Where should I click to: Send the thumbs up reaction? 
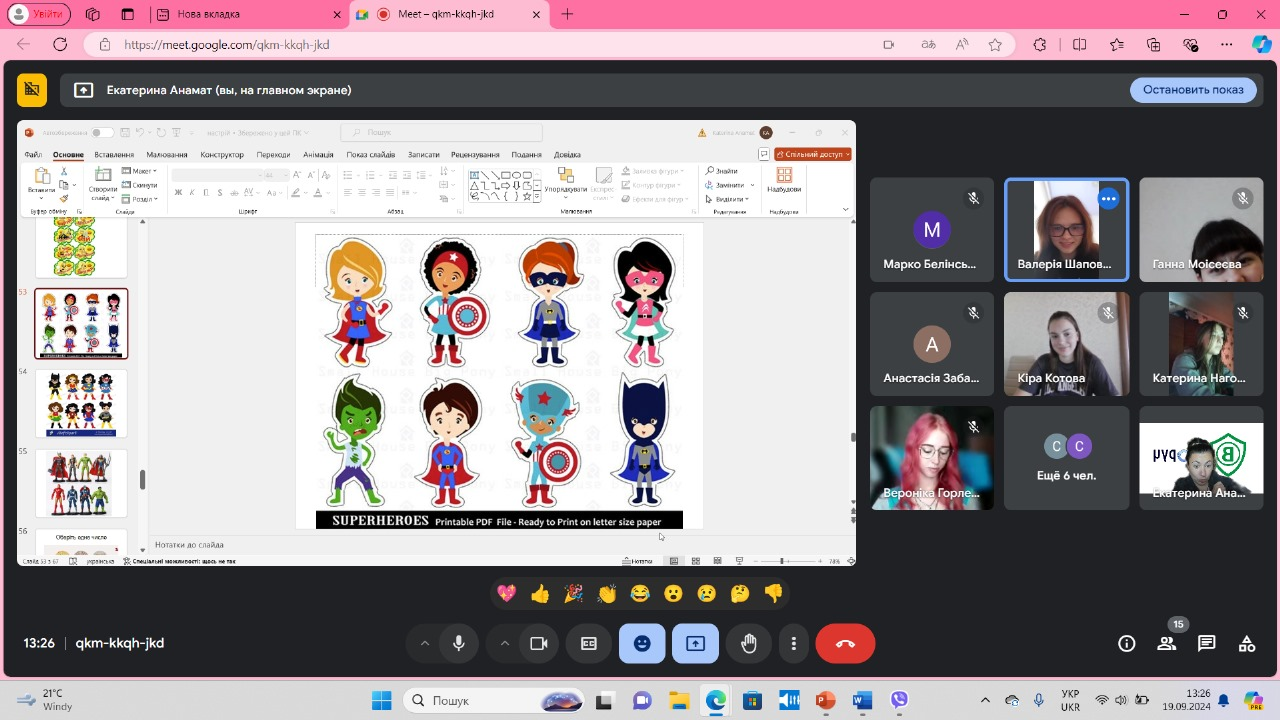tap(540, 593)
